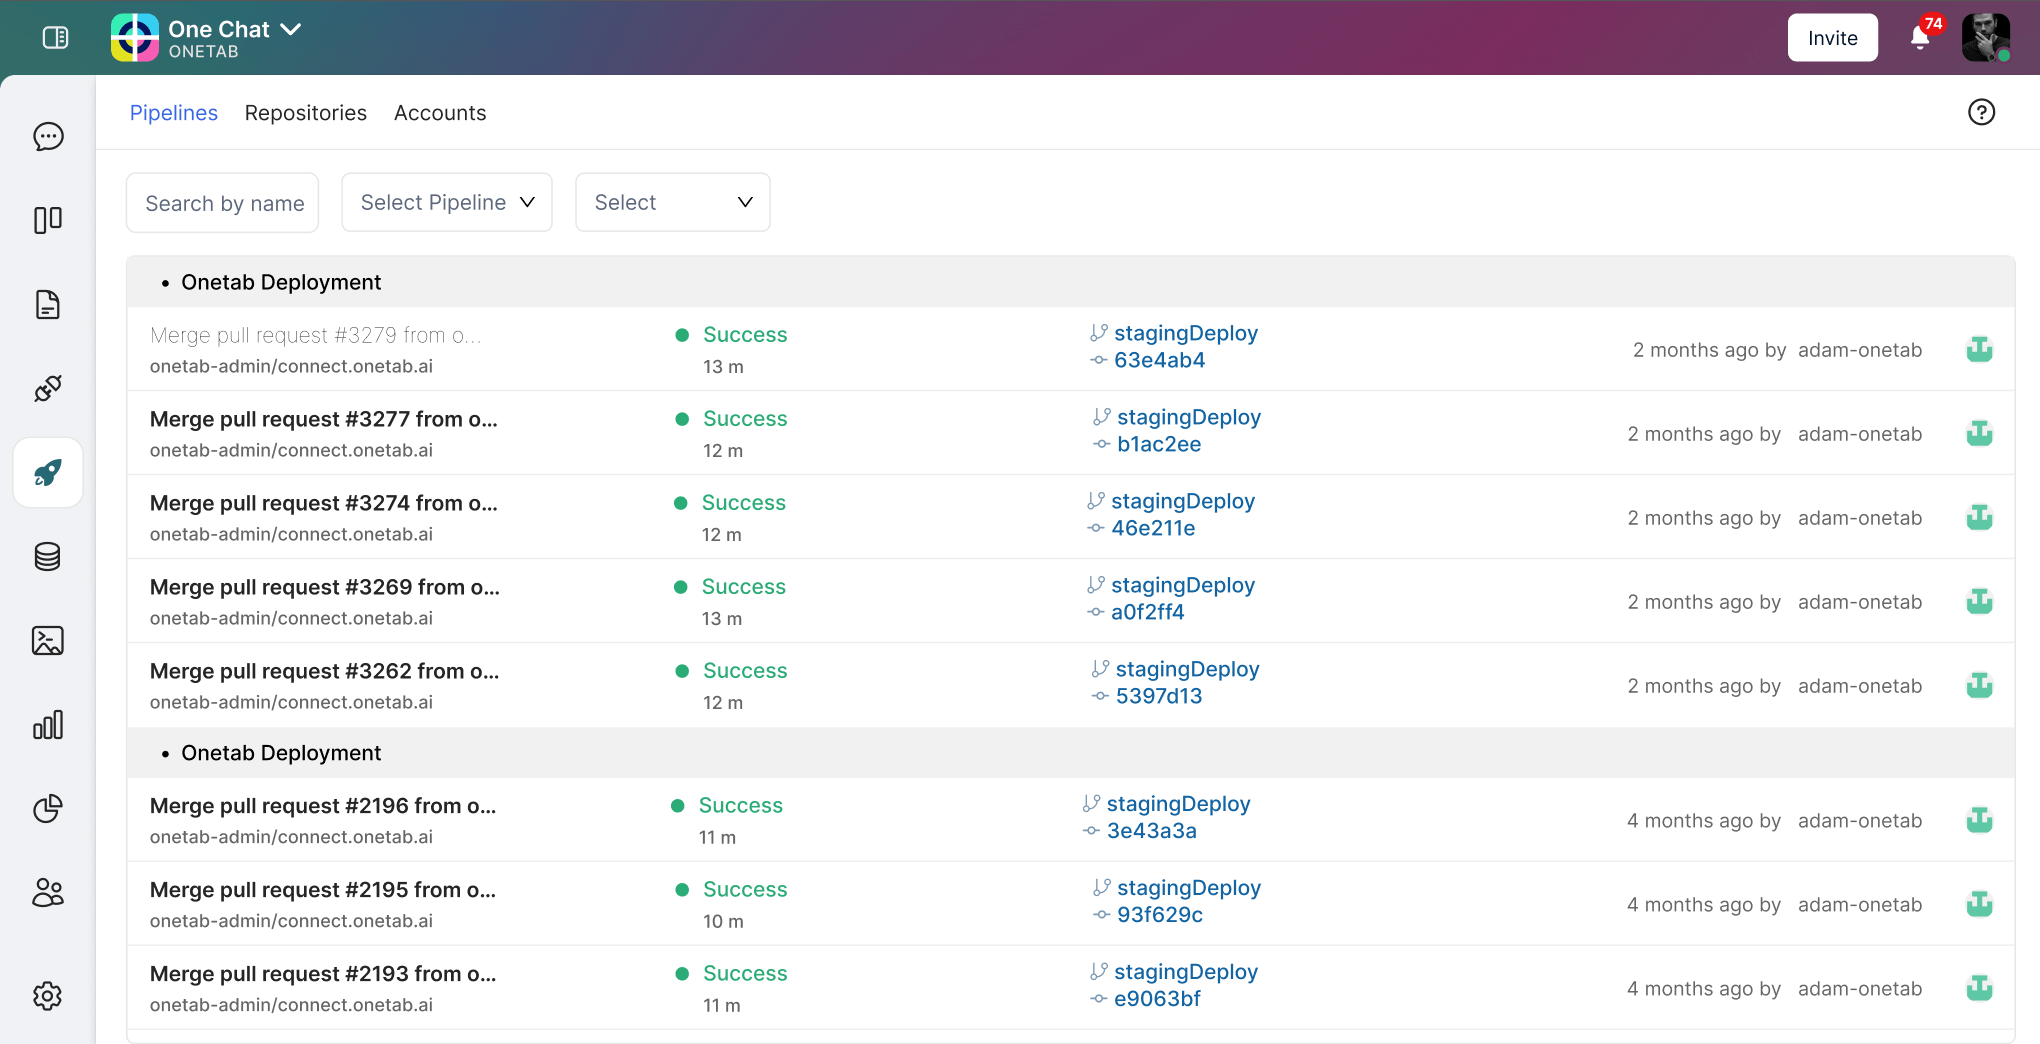The height and width of the screenshot is (1044, 2040).
Task: Open commit link 3e43a3a
Action: [x=1152, y=831]
